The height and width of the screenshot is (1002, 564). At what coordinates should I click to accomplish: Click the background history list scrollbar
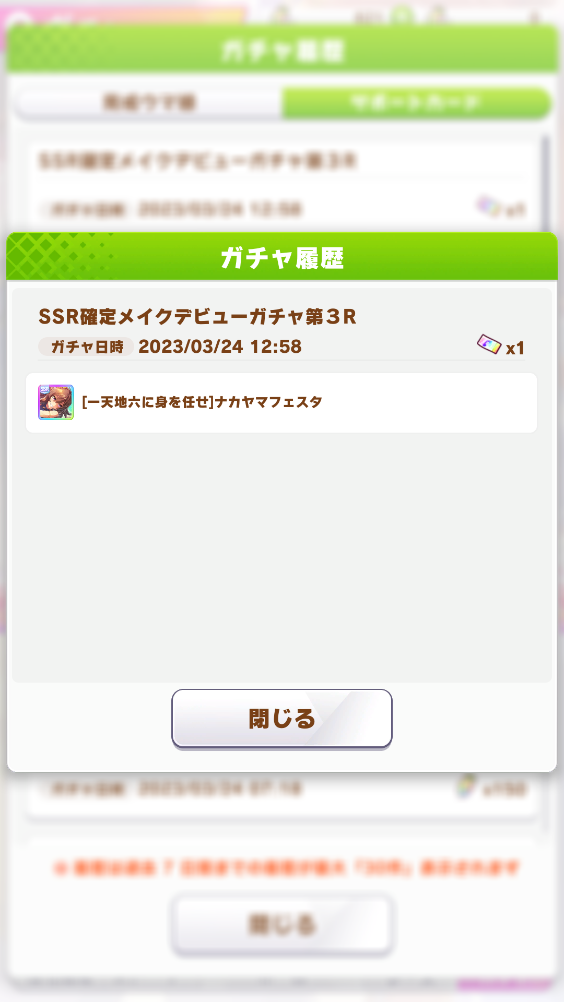545,183
